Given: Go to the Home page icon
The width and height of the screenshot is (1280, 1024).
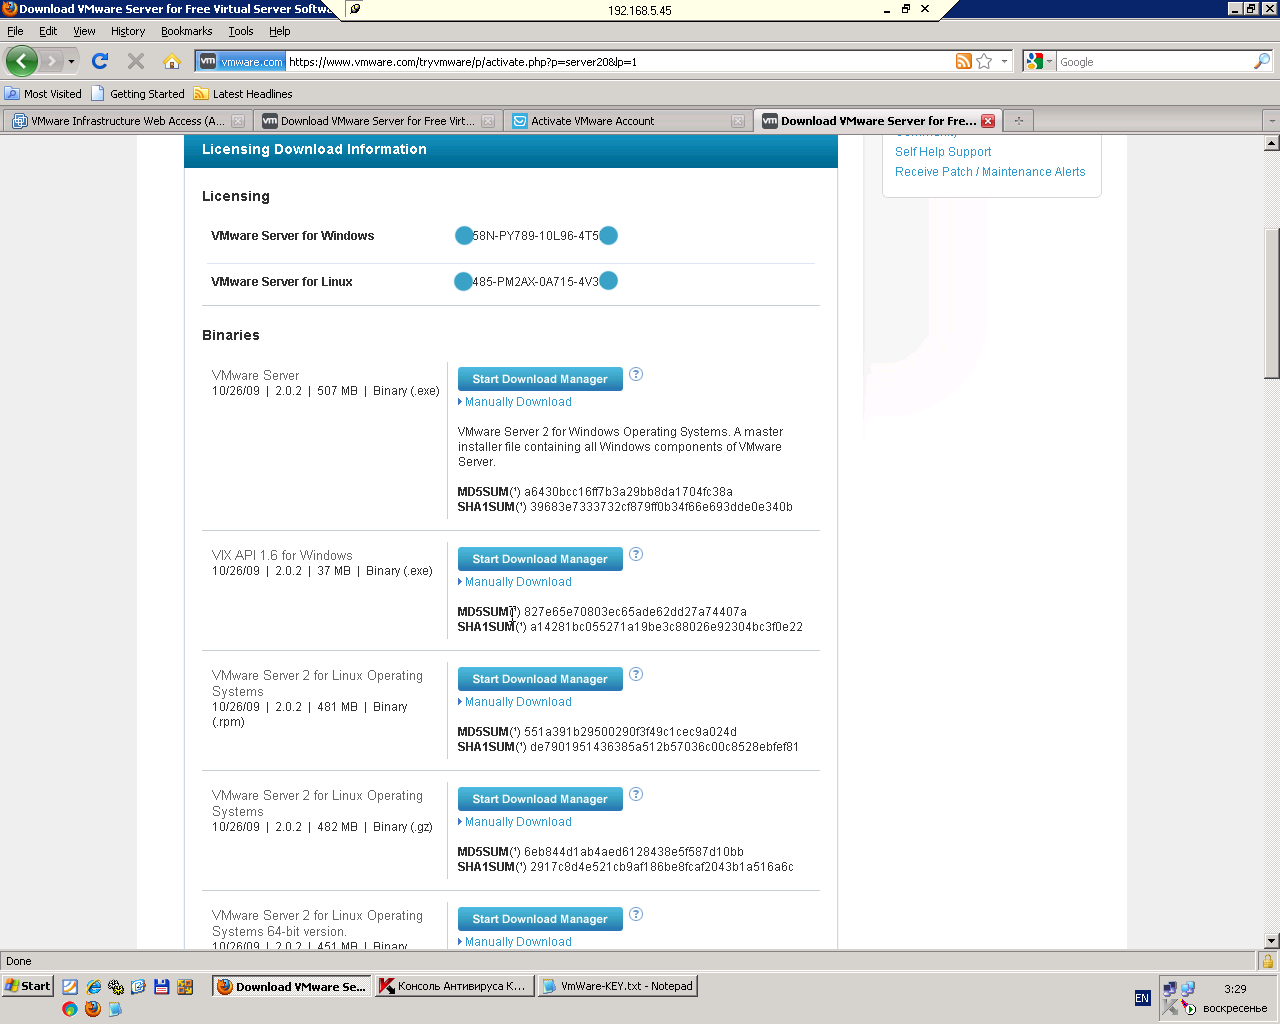Looking at the screenshot, I should (x=172, y=61).
